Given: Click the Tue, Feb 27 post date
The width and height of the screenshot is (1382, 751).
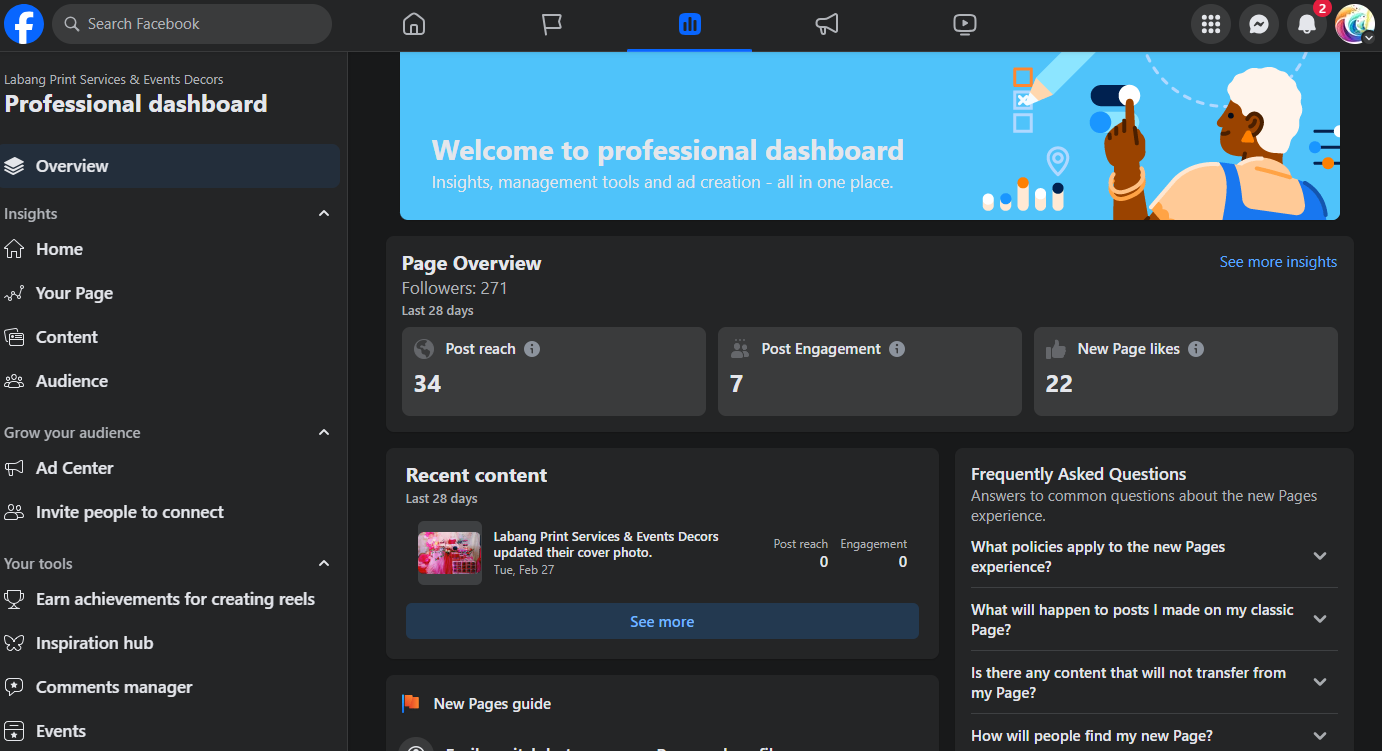Looking at the screenshot, I should coord(524,570).
